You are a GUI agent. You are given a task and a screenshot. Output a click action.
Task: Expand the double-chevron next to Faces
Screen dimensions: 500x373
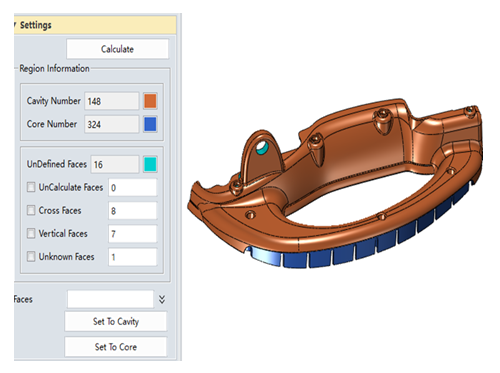[x=162, y=299]
